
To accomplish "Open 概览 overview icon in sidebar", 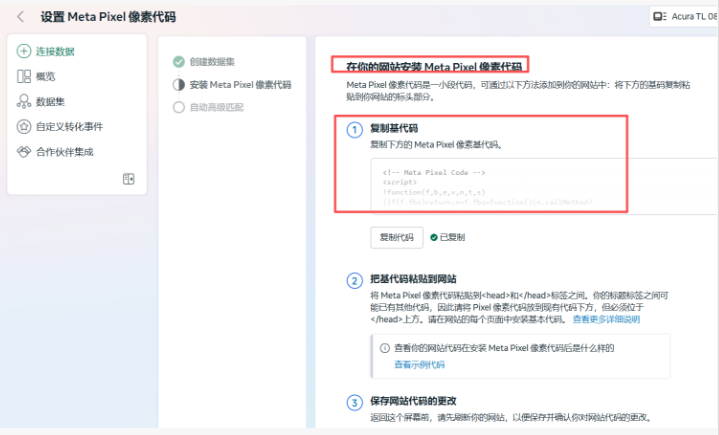I will point(24,76).
